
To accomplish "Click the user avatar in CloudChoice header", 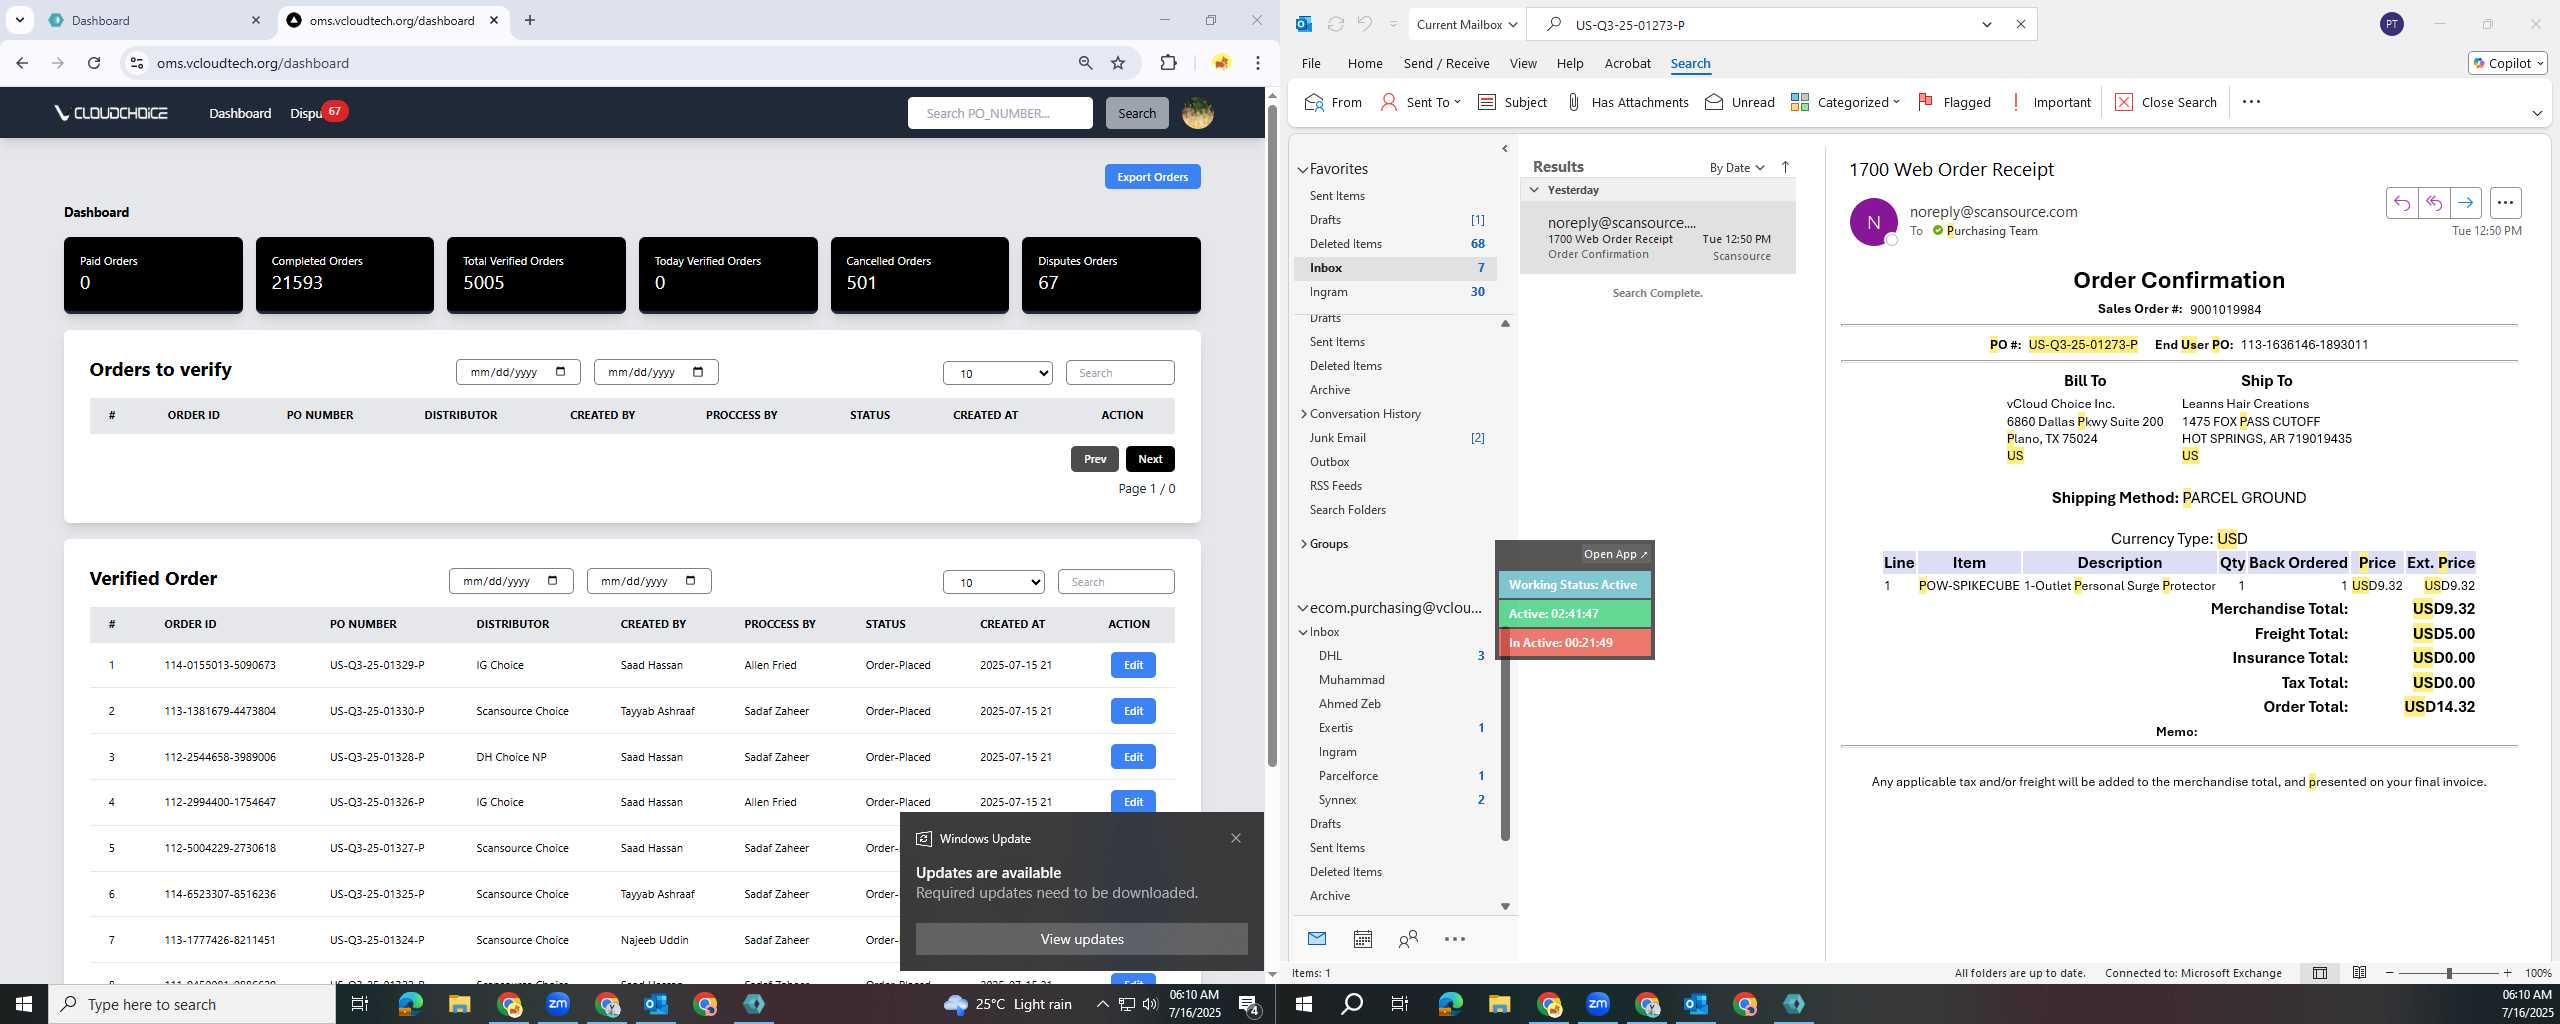I will click(1197, 113).
